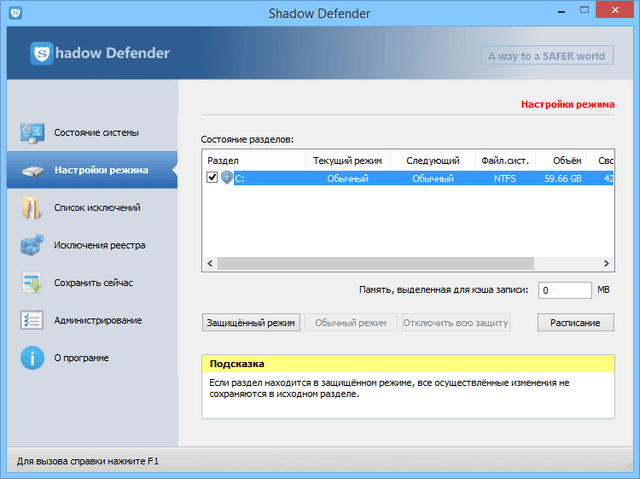
Task: Sort by 'Текущий режим' column header
Action: pos(347,160)
